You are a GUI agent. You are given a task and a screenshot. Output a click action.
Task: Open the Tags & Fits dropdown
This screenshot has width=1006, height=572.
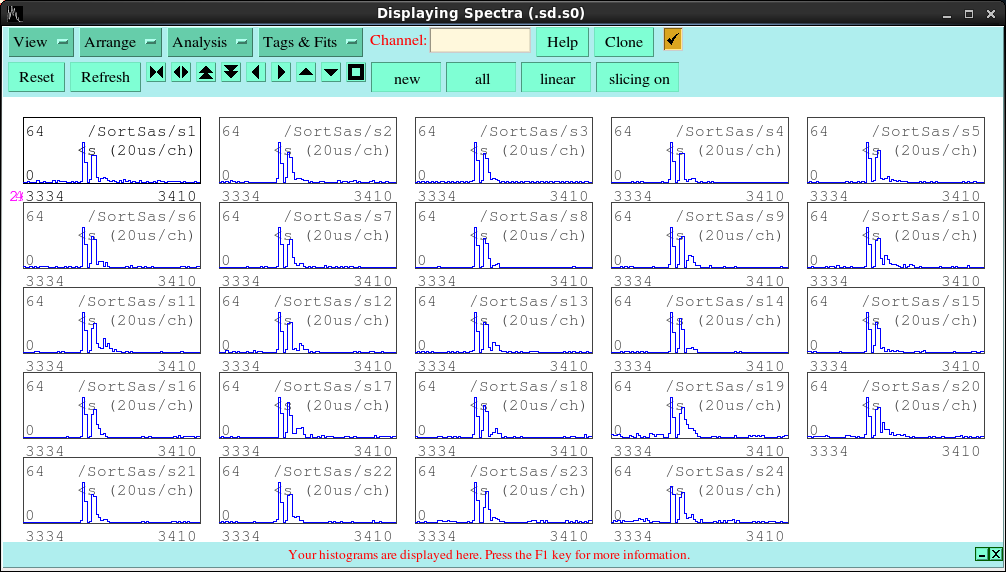click(310, 42)
